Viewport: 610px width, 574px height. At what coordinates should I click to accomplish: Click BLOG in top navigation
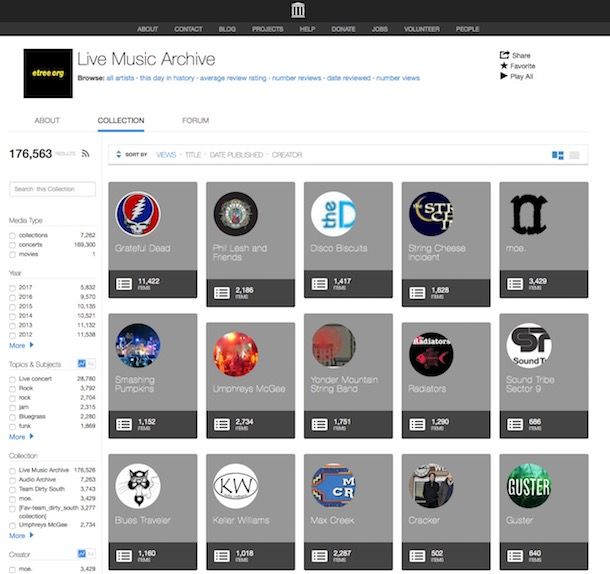[227, 29]
